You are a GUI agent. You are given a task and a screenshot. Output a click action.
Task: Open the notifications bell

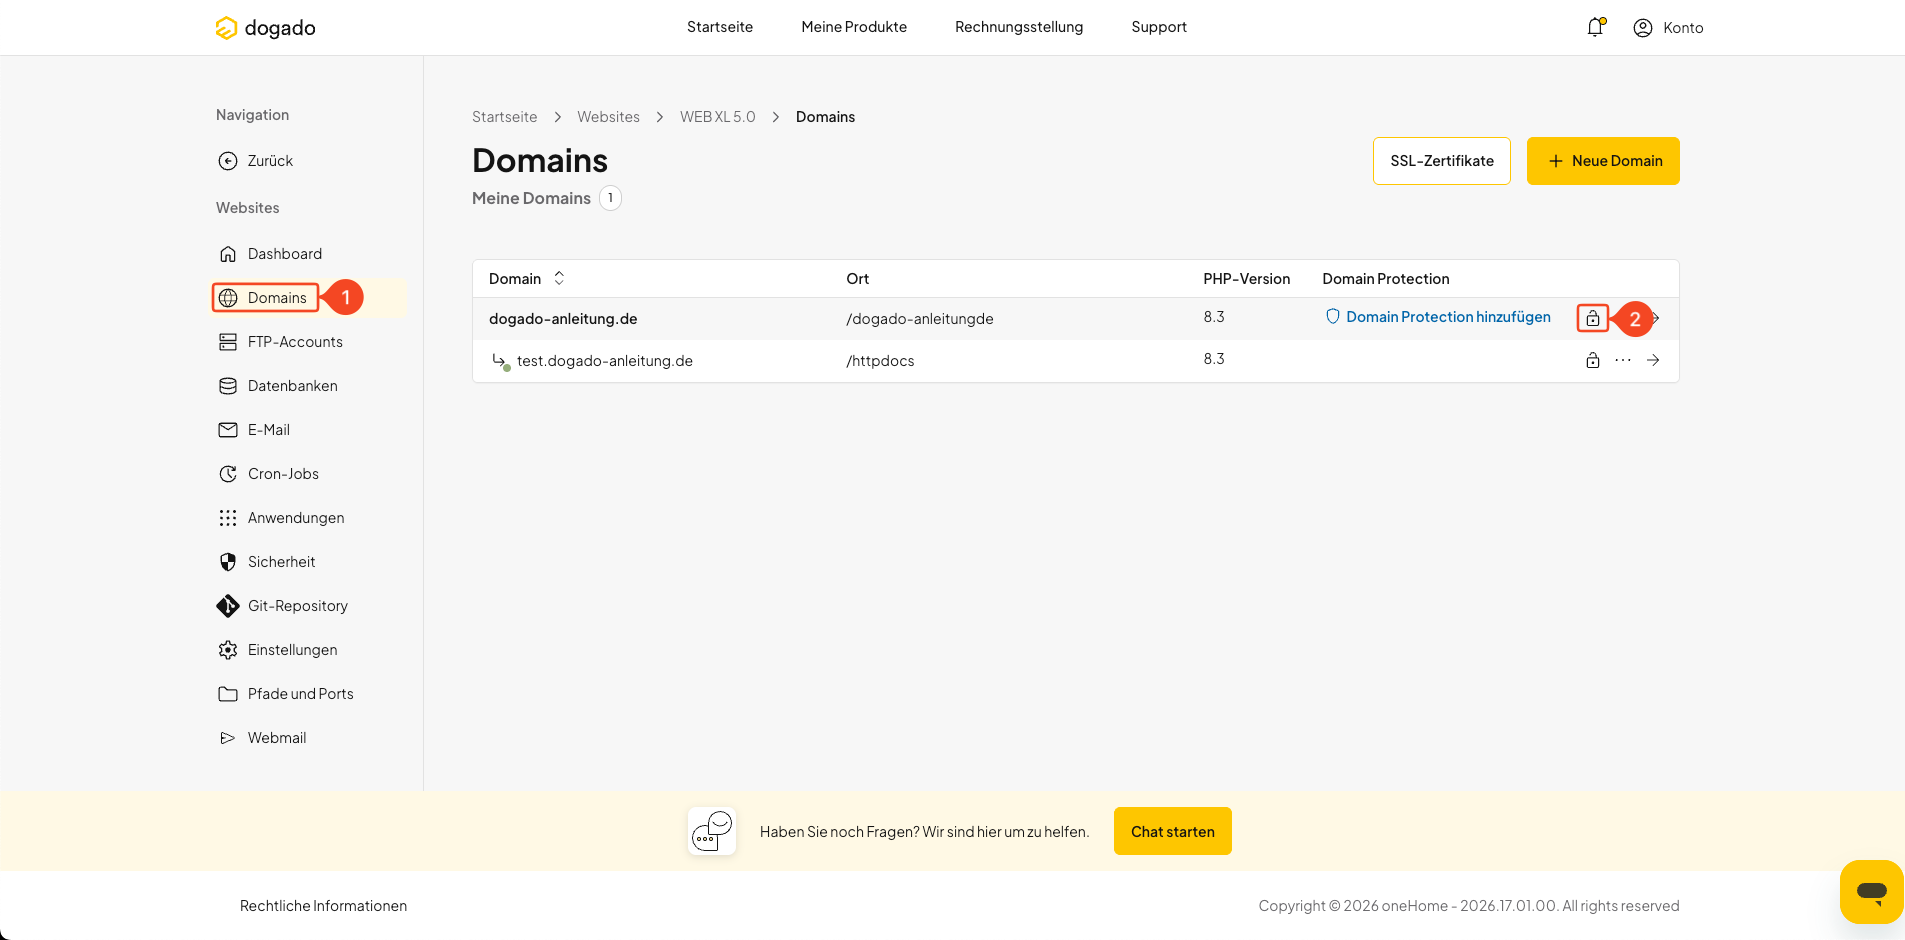1595,27
